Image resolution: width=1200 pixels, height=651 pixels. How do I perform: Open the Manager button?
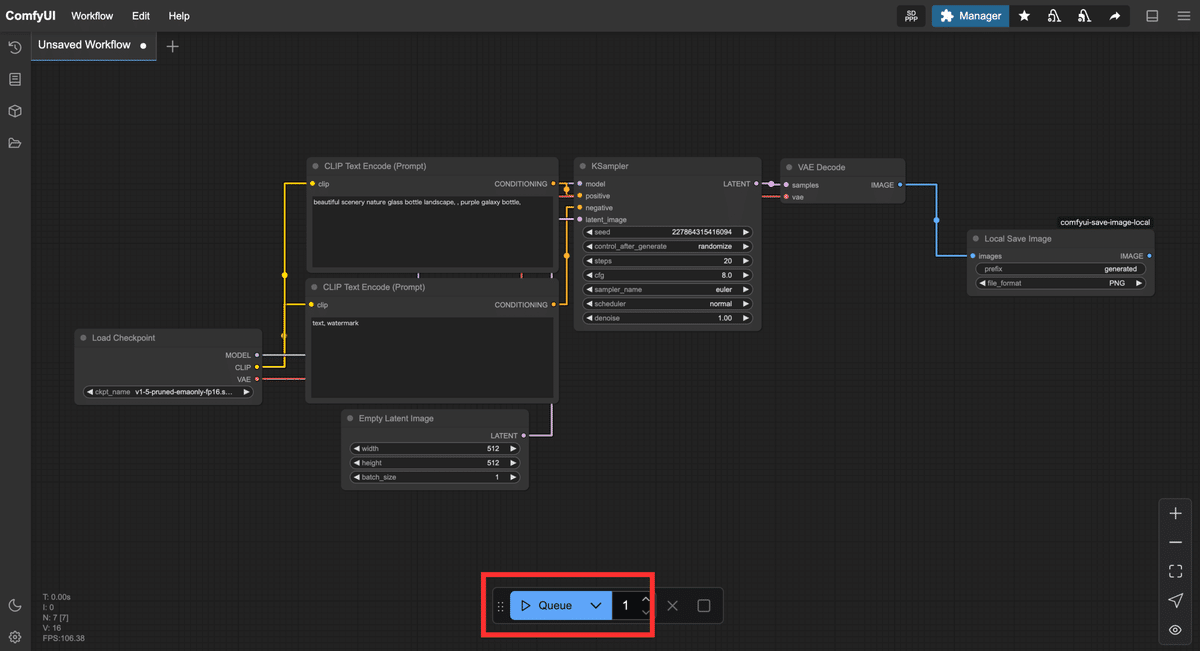pyautogui.click(x=970, y=16)
